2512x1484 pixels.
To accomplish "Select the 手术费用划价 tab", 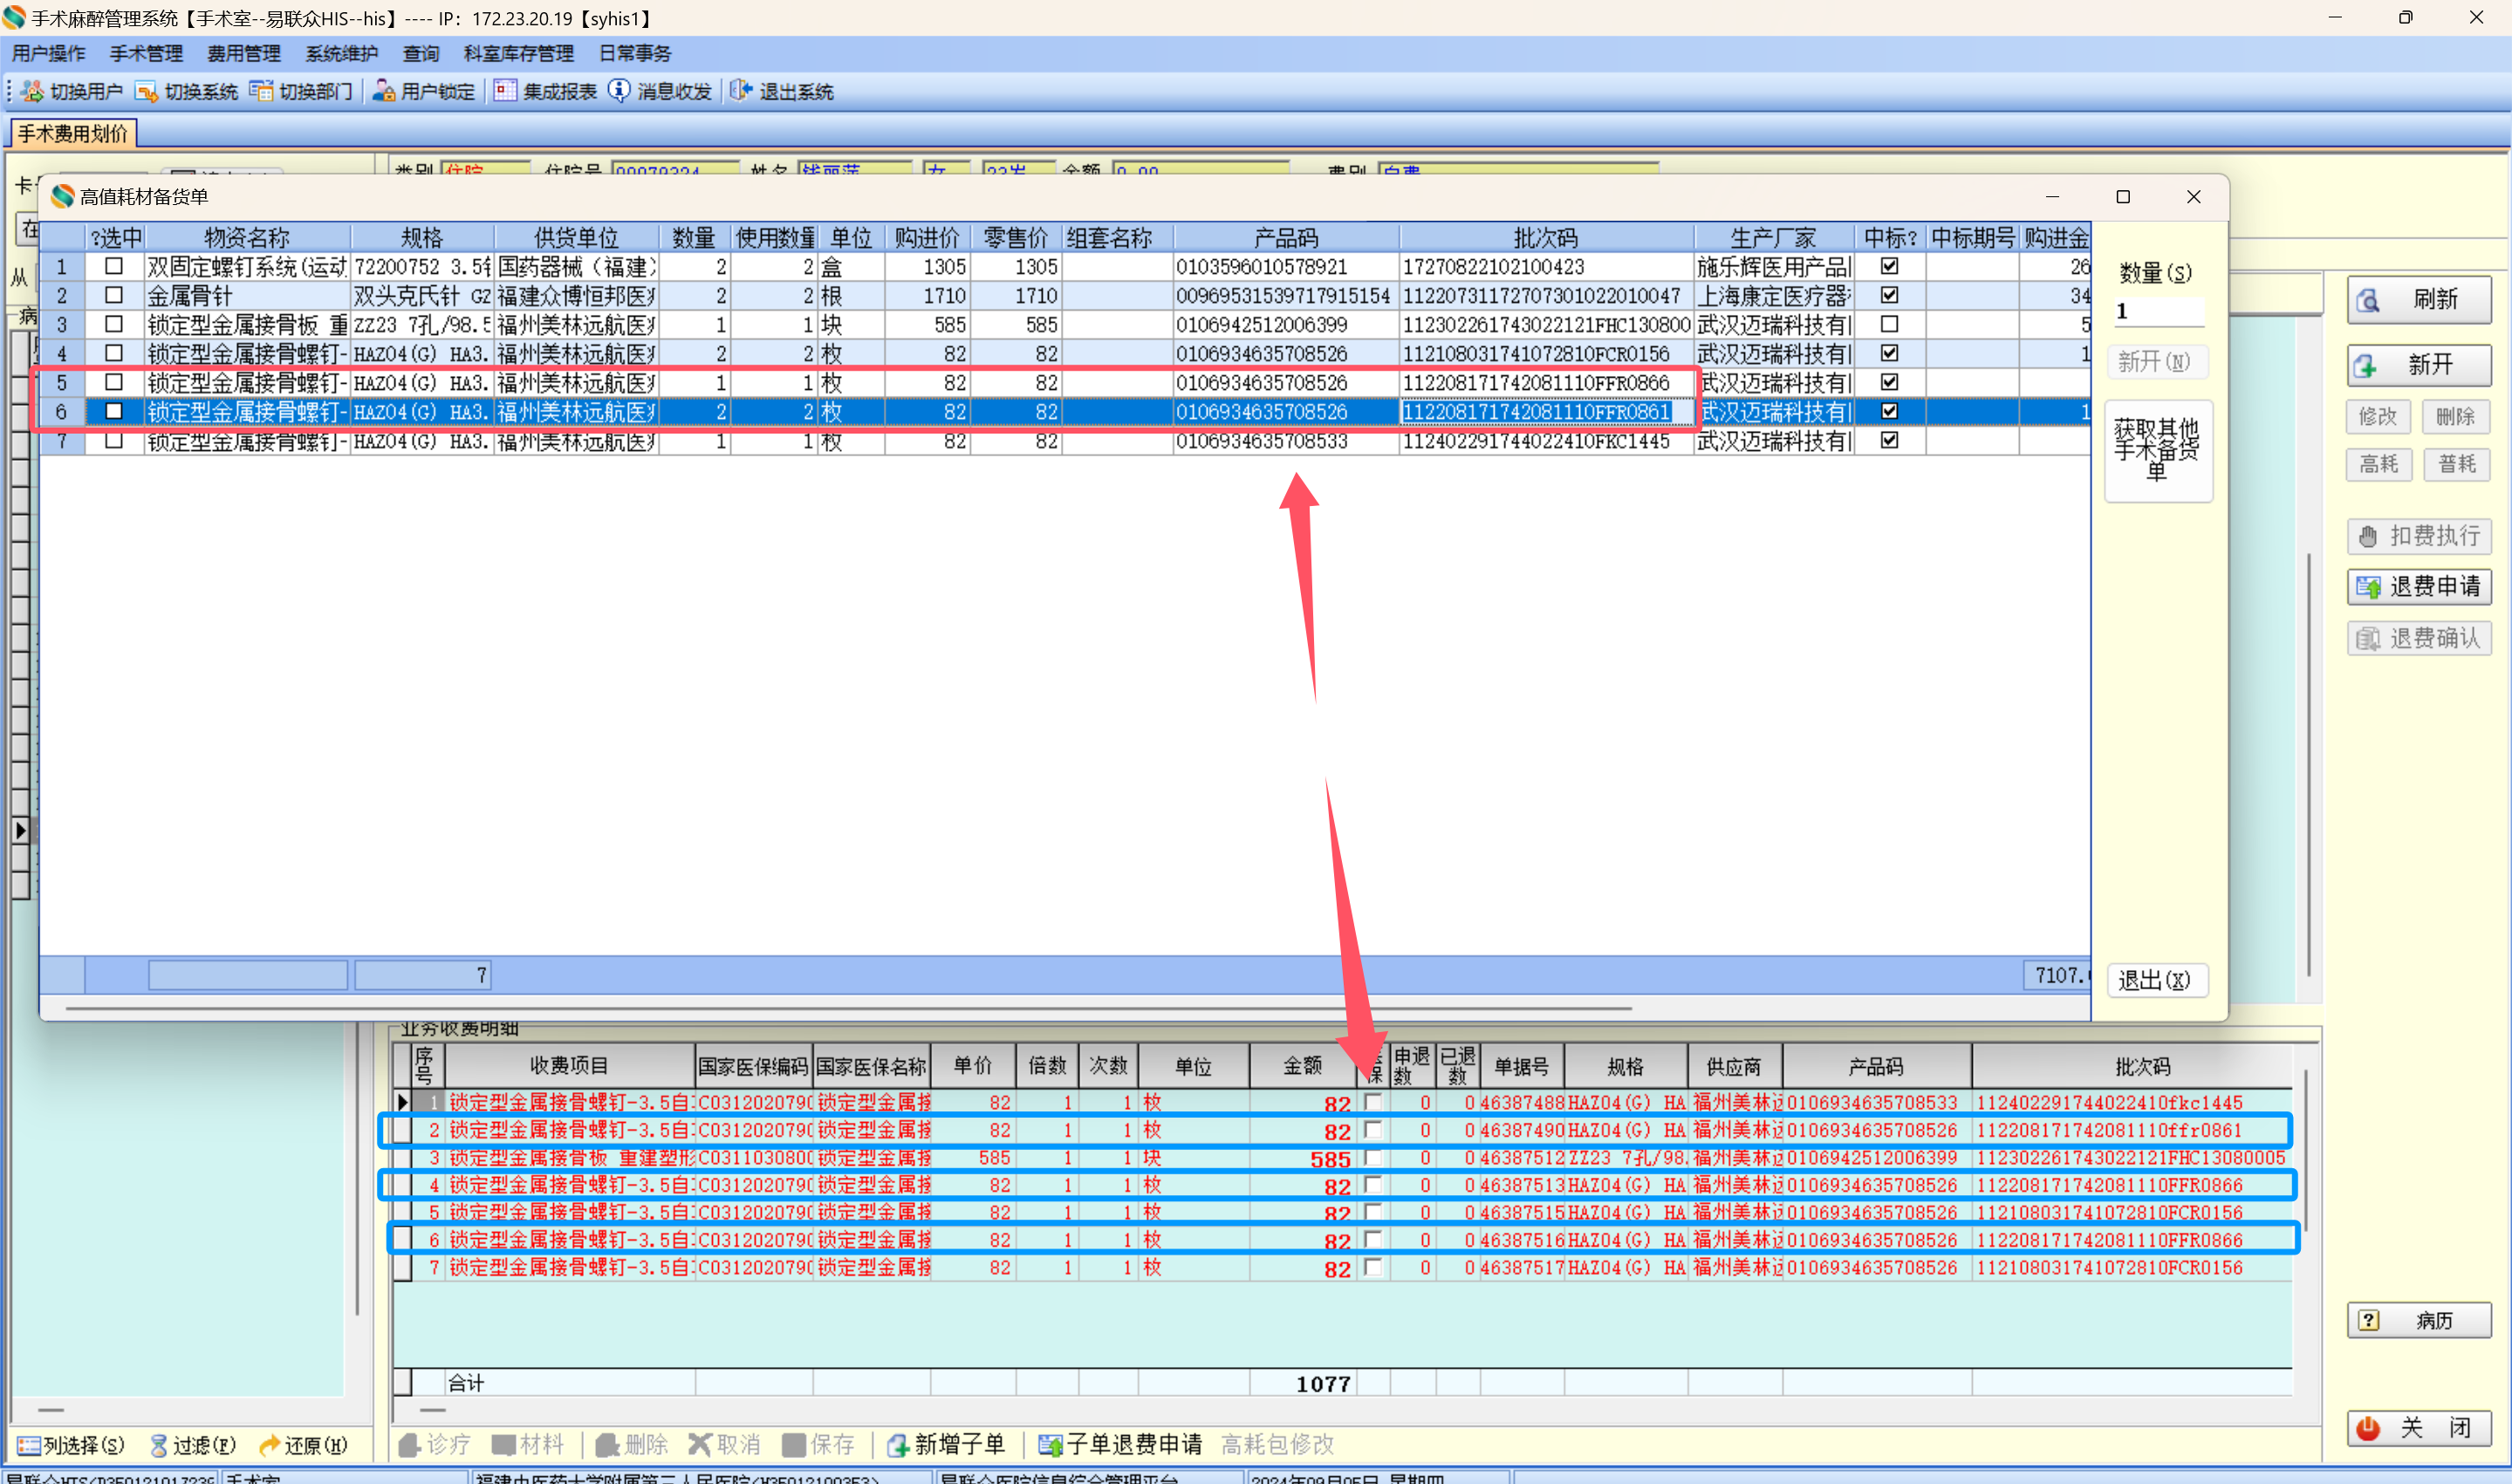I will pos(72,133).
